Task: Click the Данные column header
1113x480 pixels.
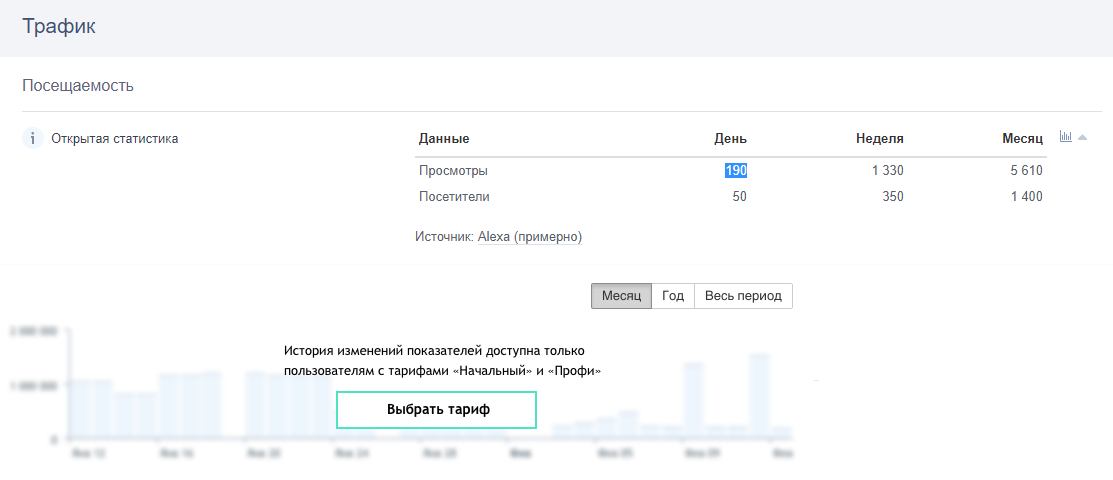Action: (444, 139)
